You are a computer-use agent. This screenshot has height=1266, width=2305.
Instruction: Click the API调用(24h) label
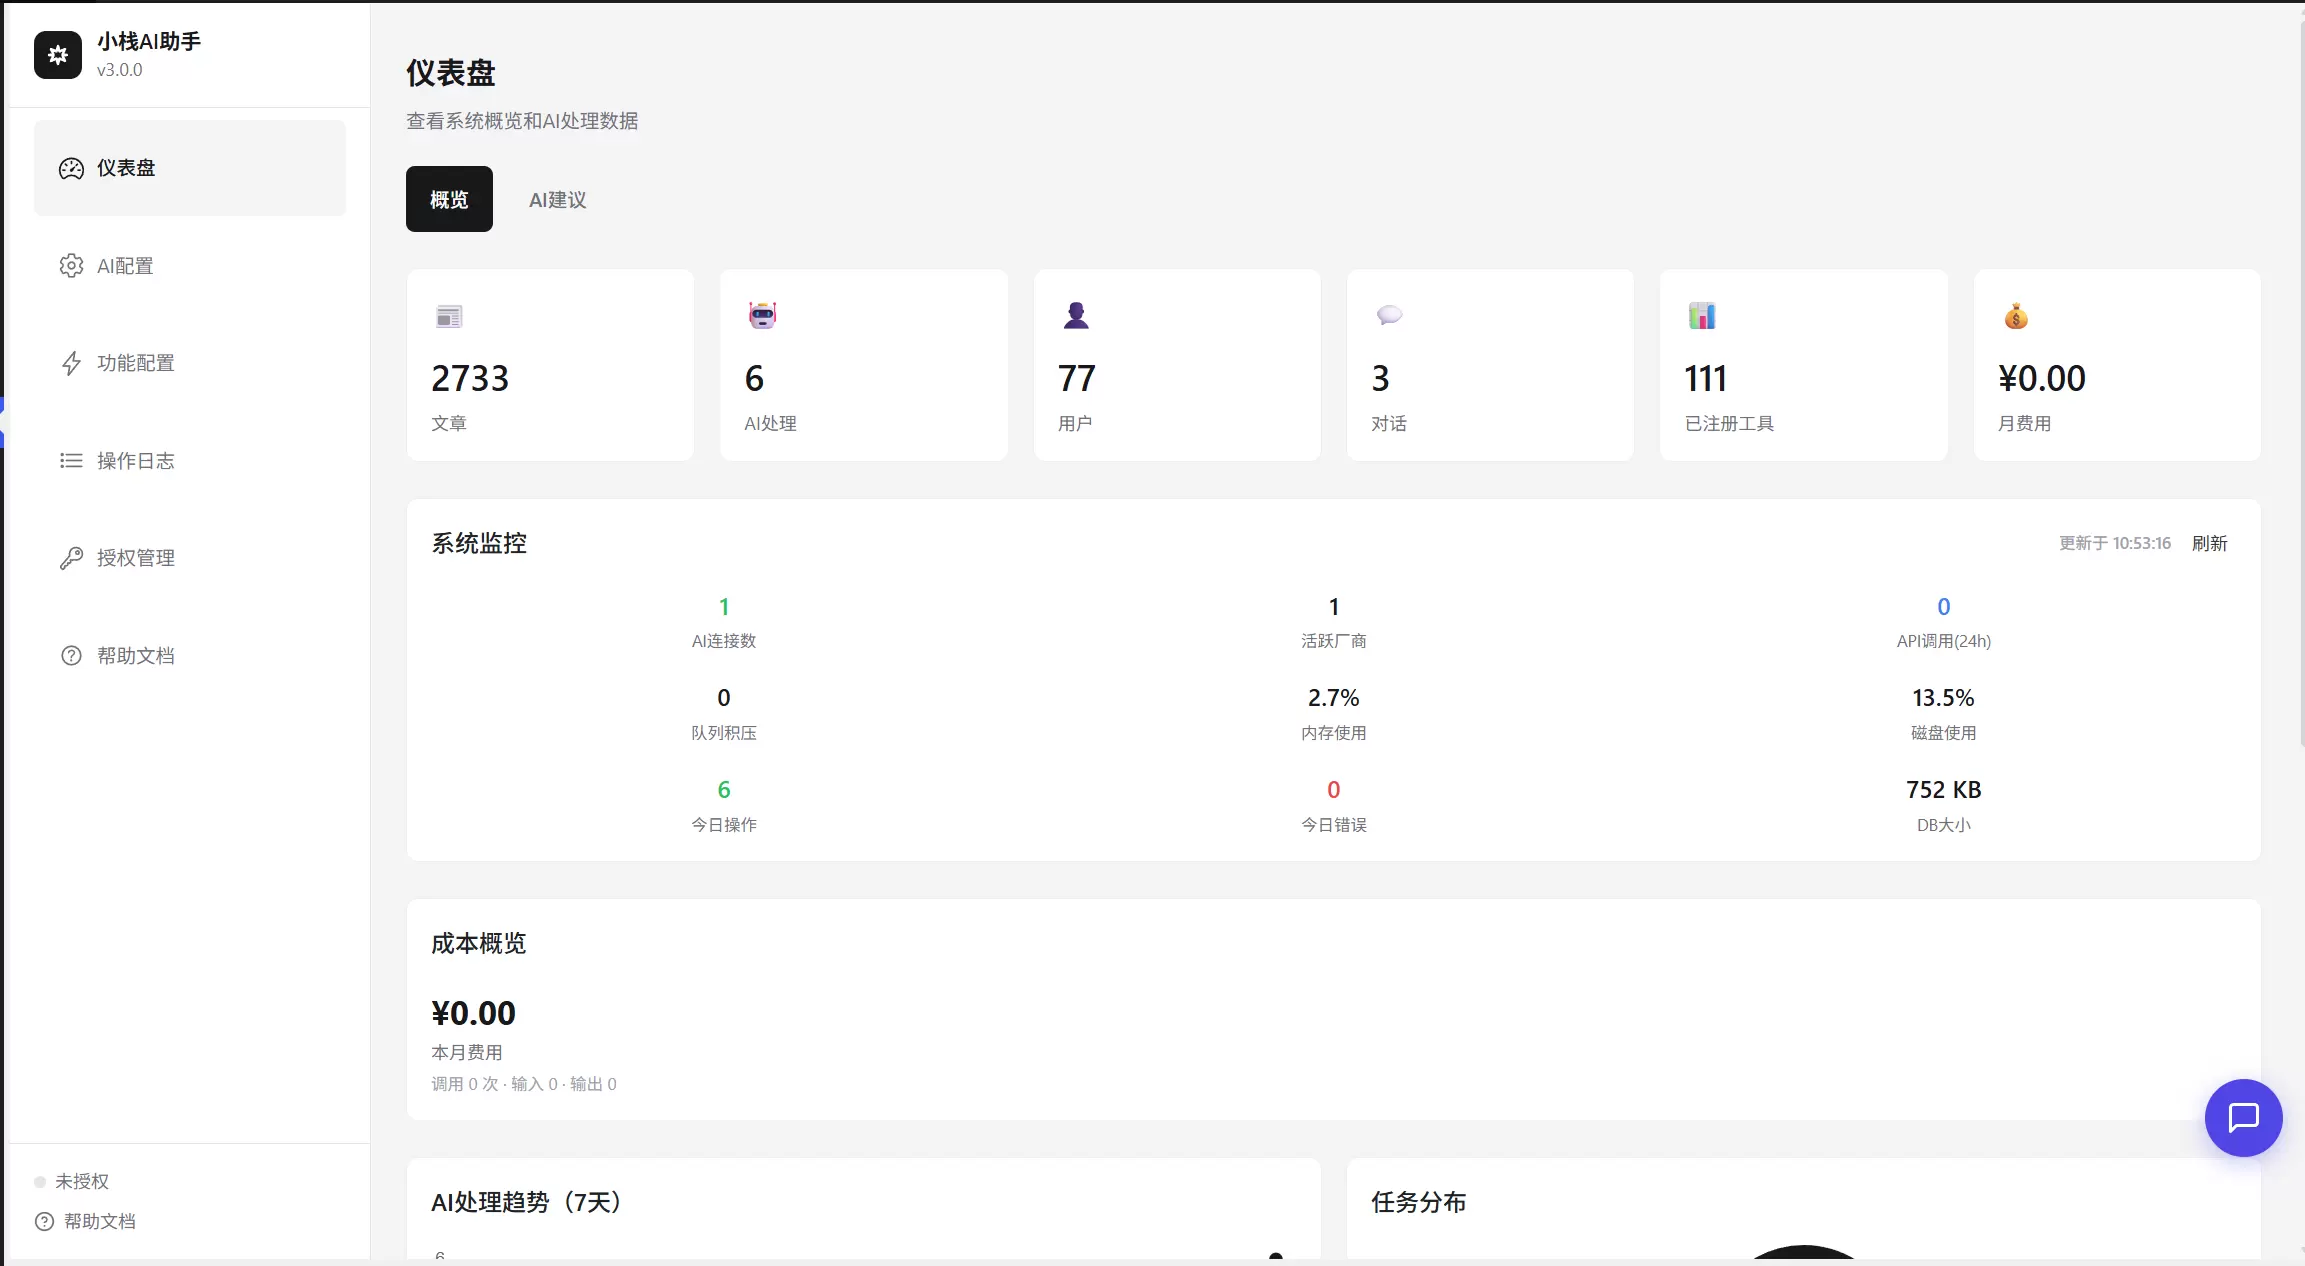[1943, 641]
